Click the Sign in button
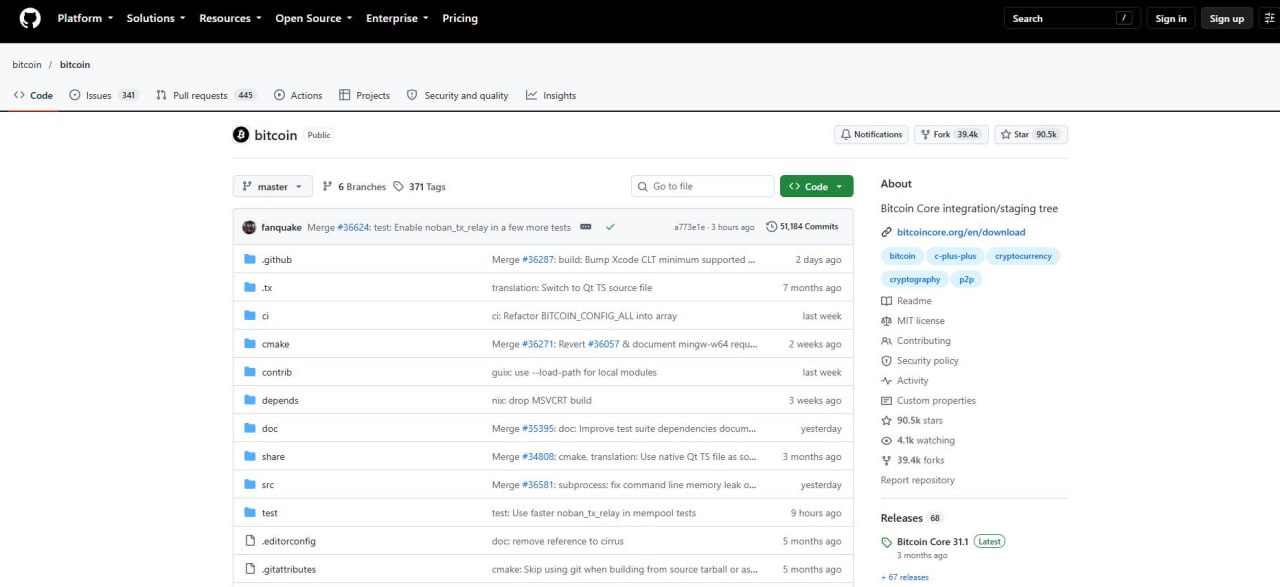The image size is (1280, 587). point(1171,18)
